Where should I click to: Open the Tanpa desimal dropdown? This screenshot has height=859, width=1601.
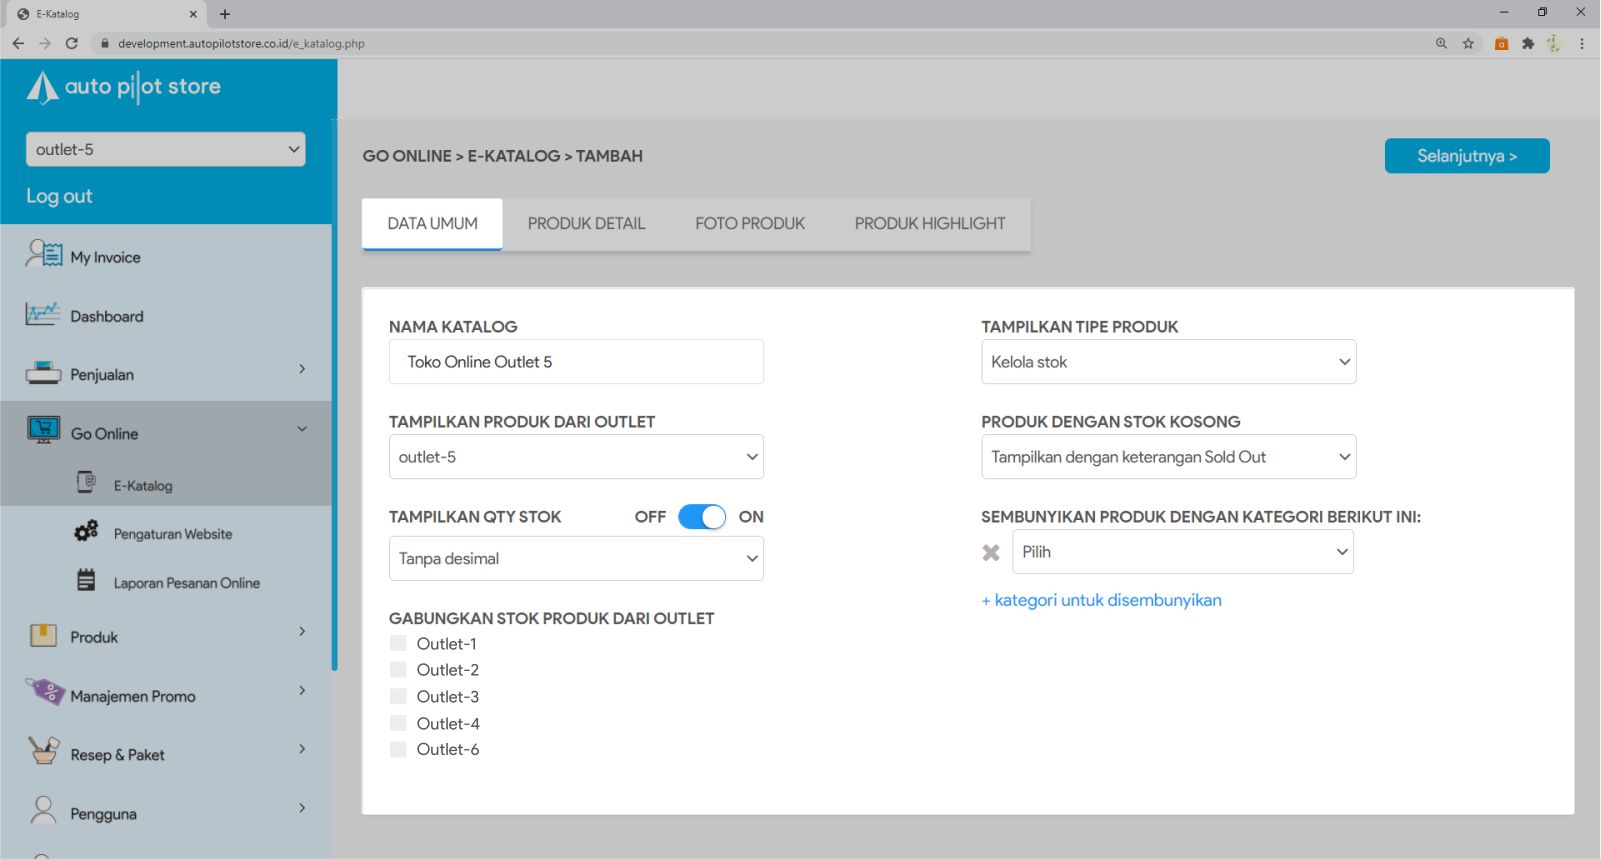(576, 559)
